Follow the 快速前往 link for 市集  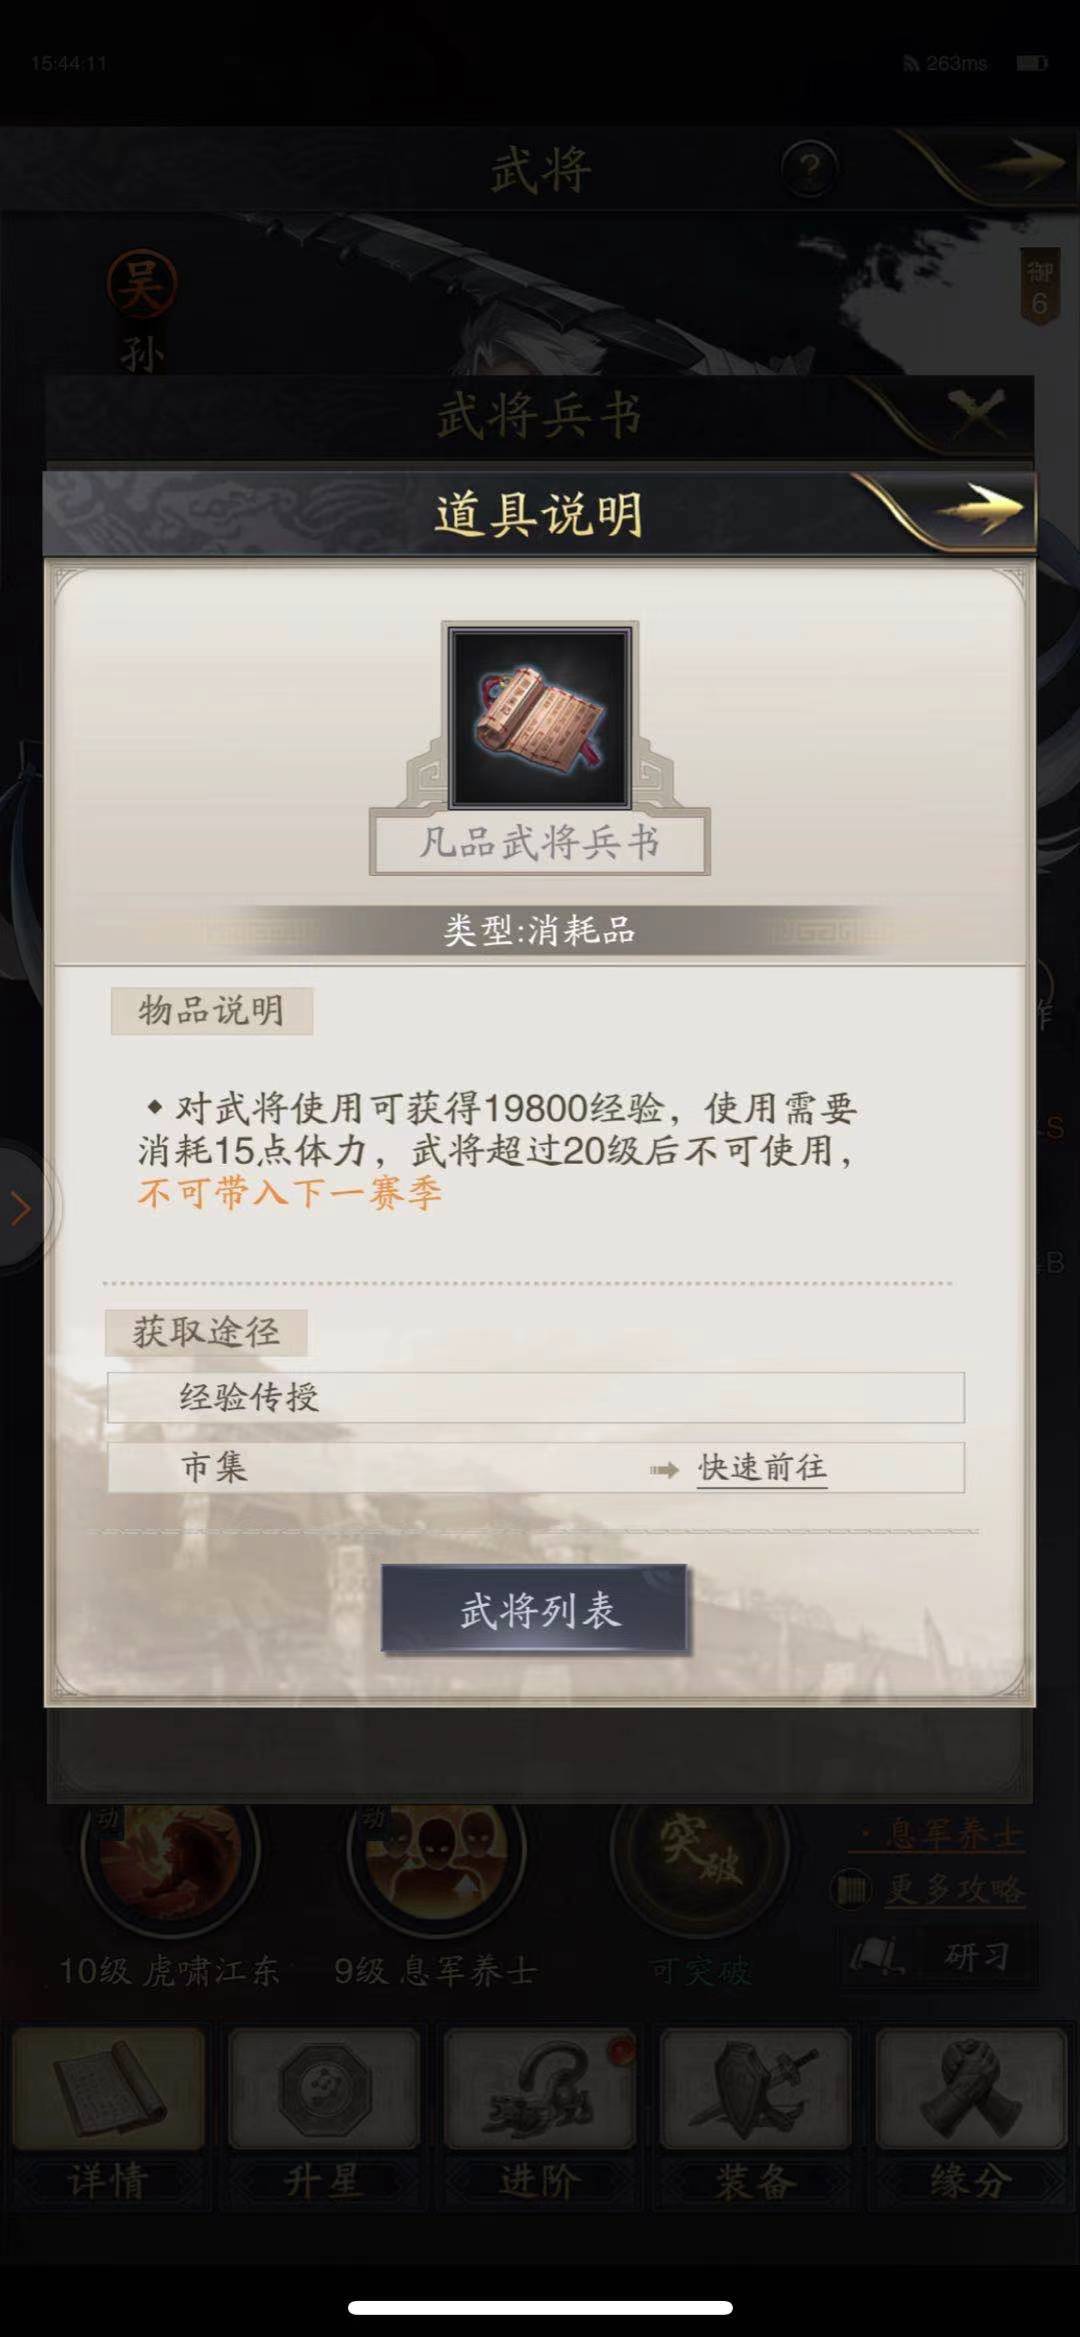point(762,1468)
